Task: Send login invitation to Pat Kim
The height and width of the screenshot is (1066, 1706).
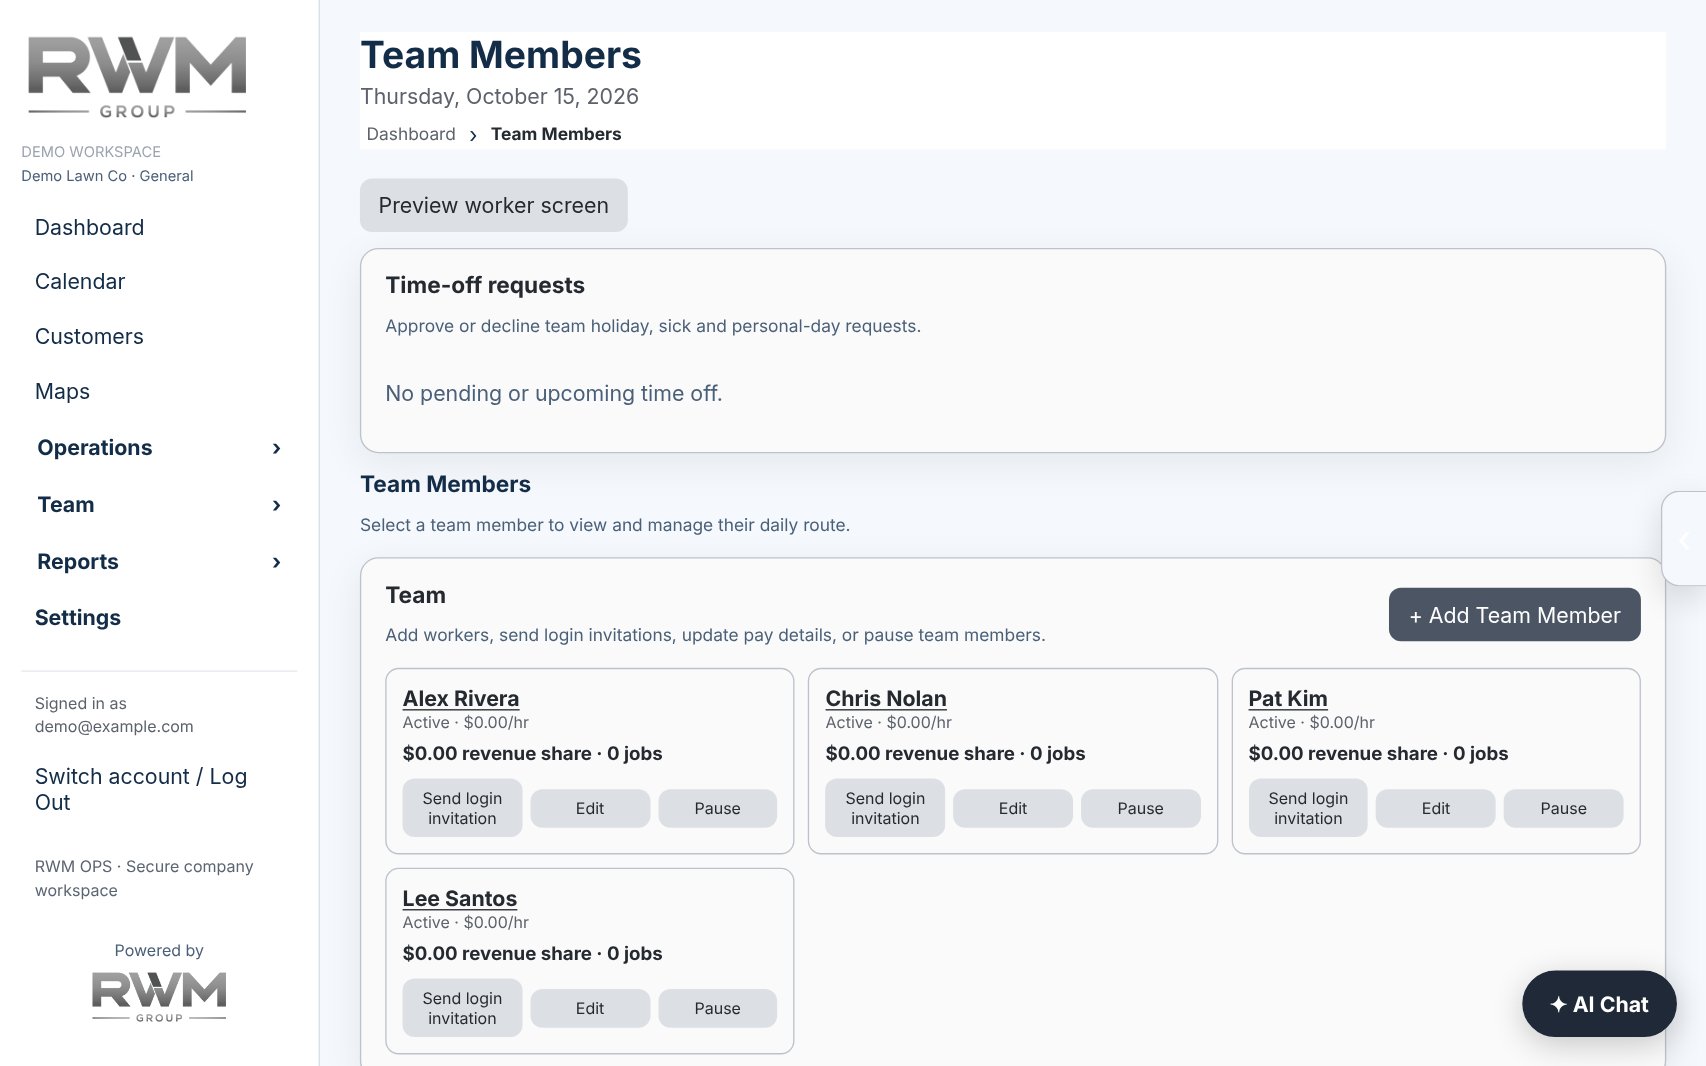Action: coord(1308,808)
